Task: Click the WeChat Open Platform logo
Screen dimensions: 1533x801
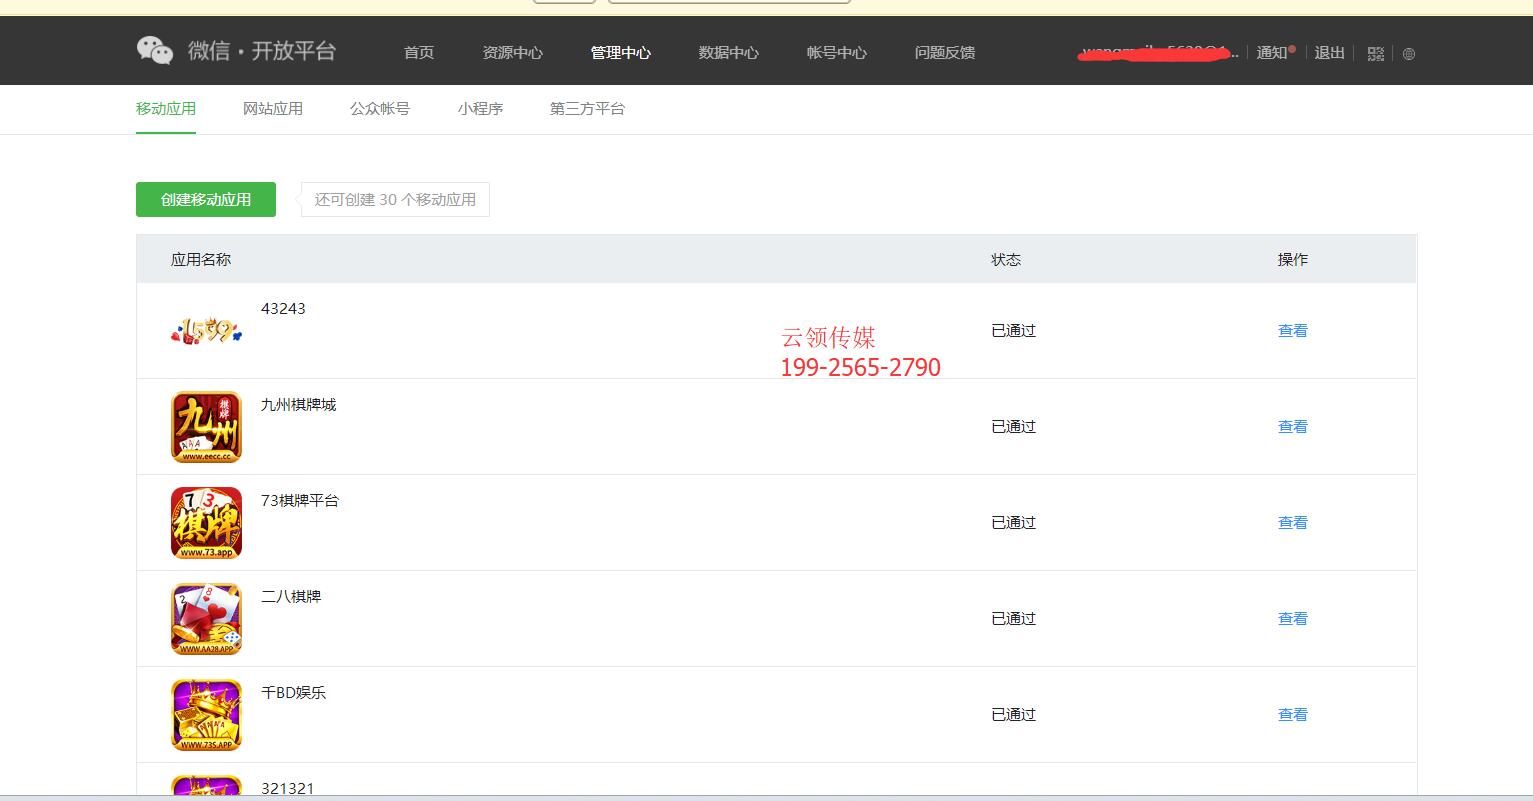Action: pos(236,51)
